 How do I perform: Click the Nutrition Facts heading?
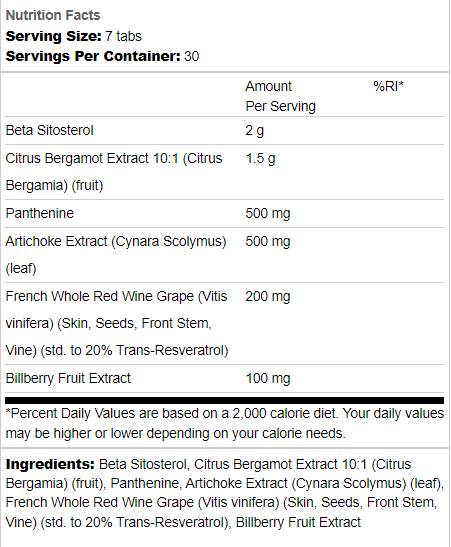pyautogui.click(x=53, y=15)
